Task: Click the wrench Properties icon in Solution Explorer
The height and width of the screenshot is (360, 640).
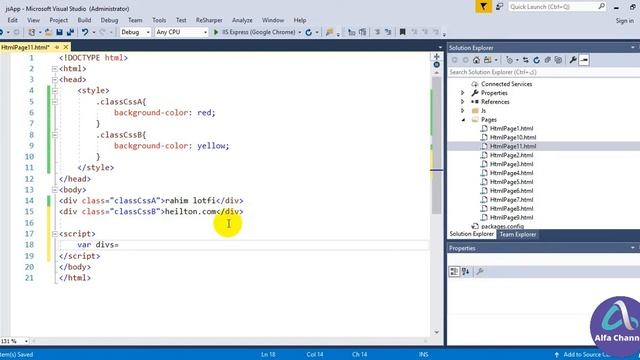Action: tap(573, 60)
